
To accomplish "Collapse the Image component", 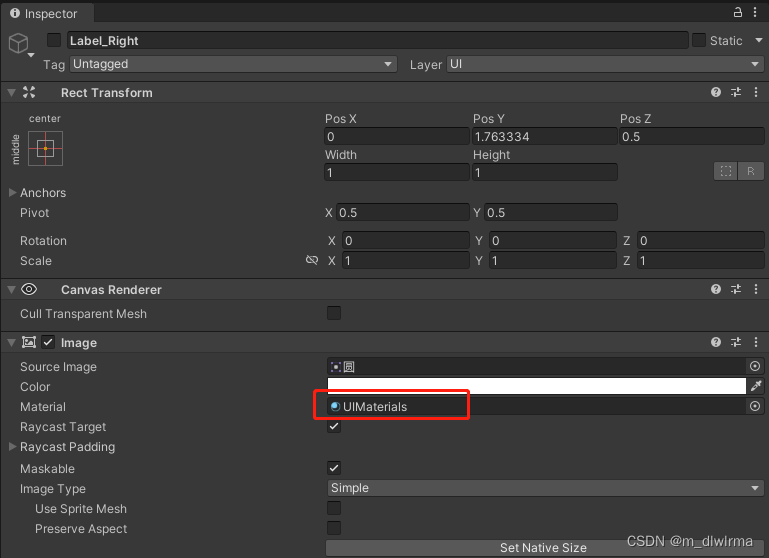I will (12, 343).
